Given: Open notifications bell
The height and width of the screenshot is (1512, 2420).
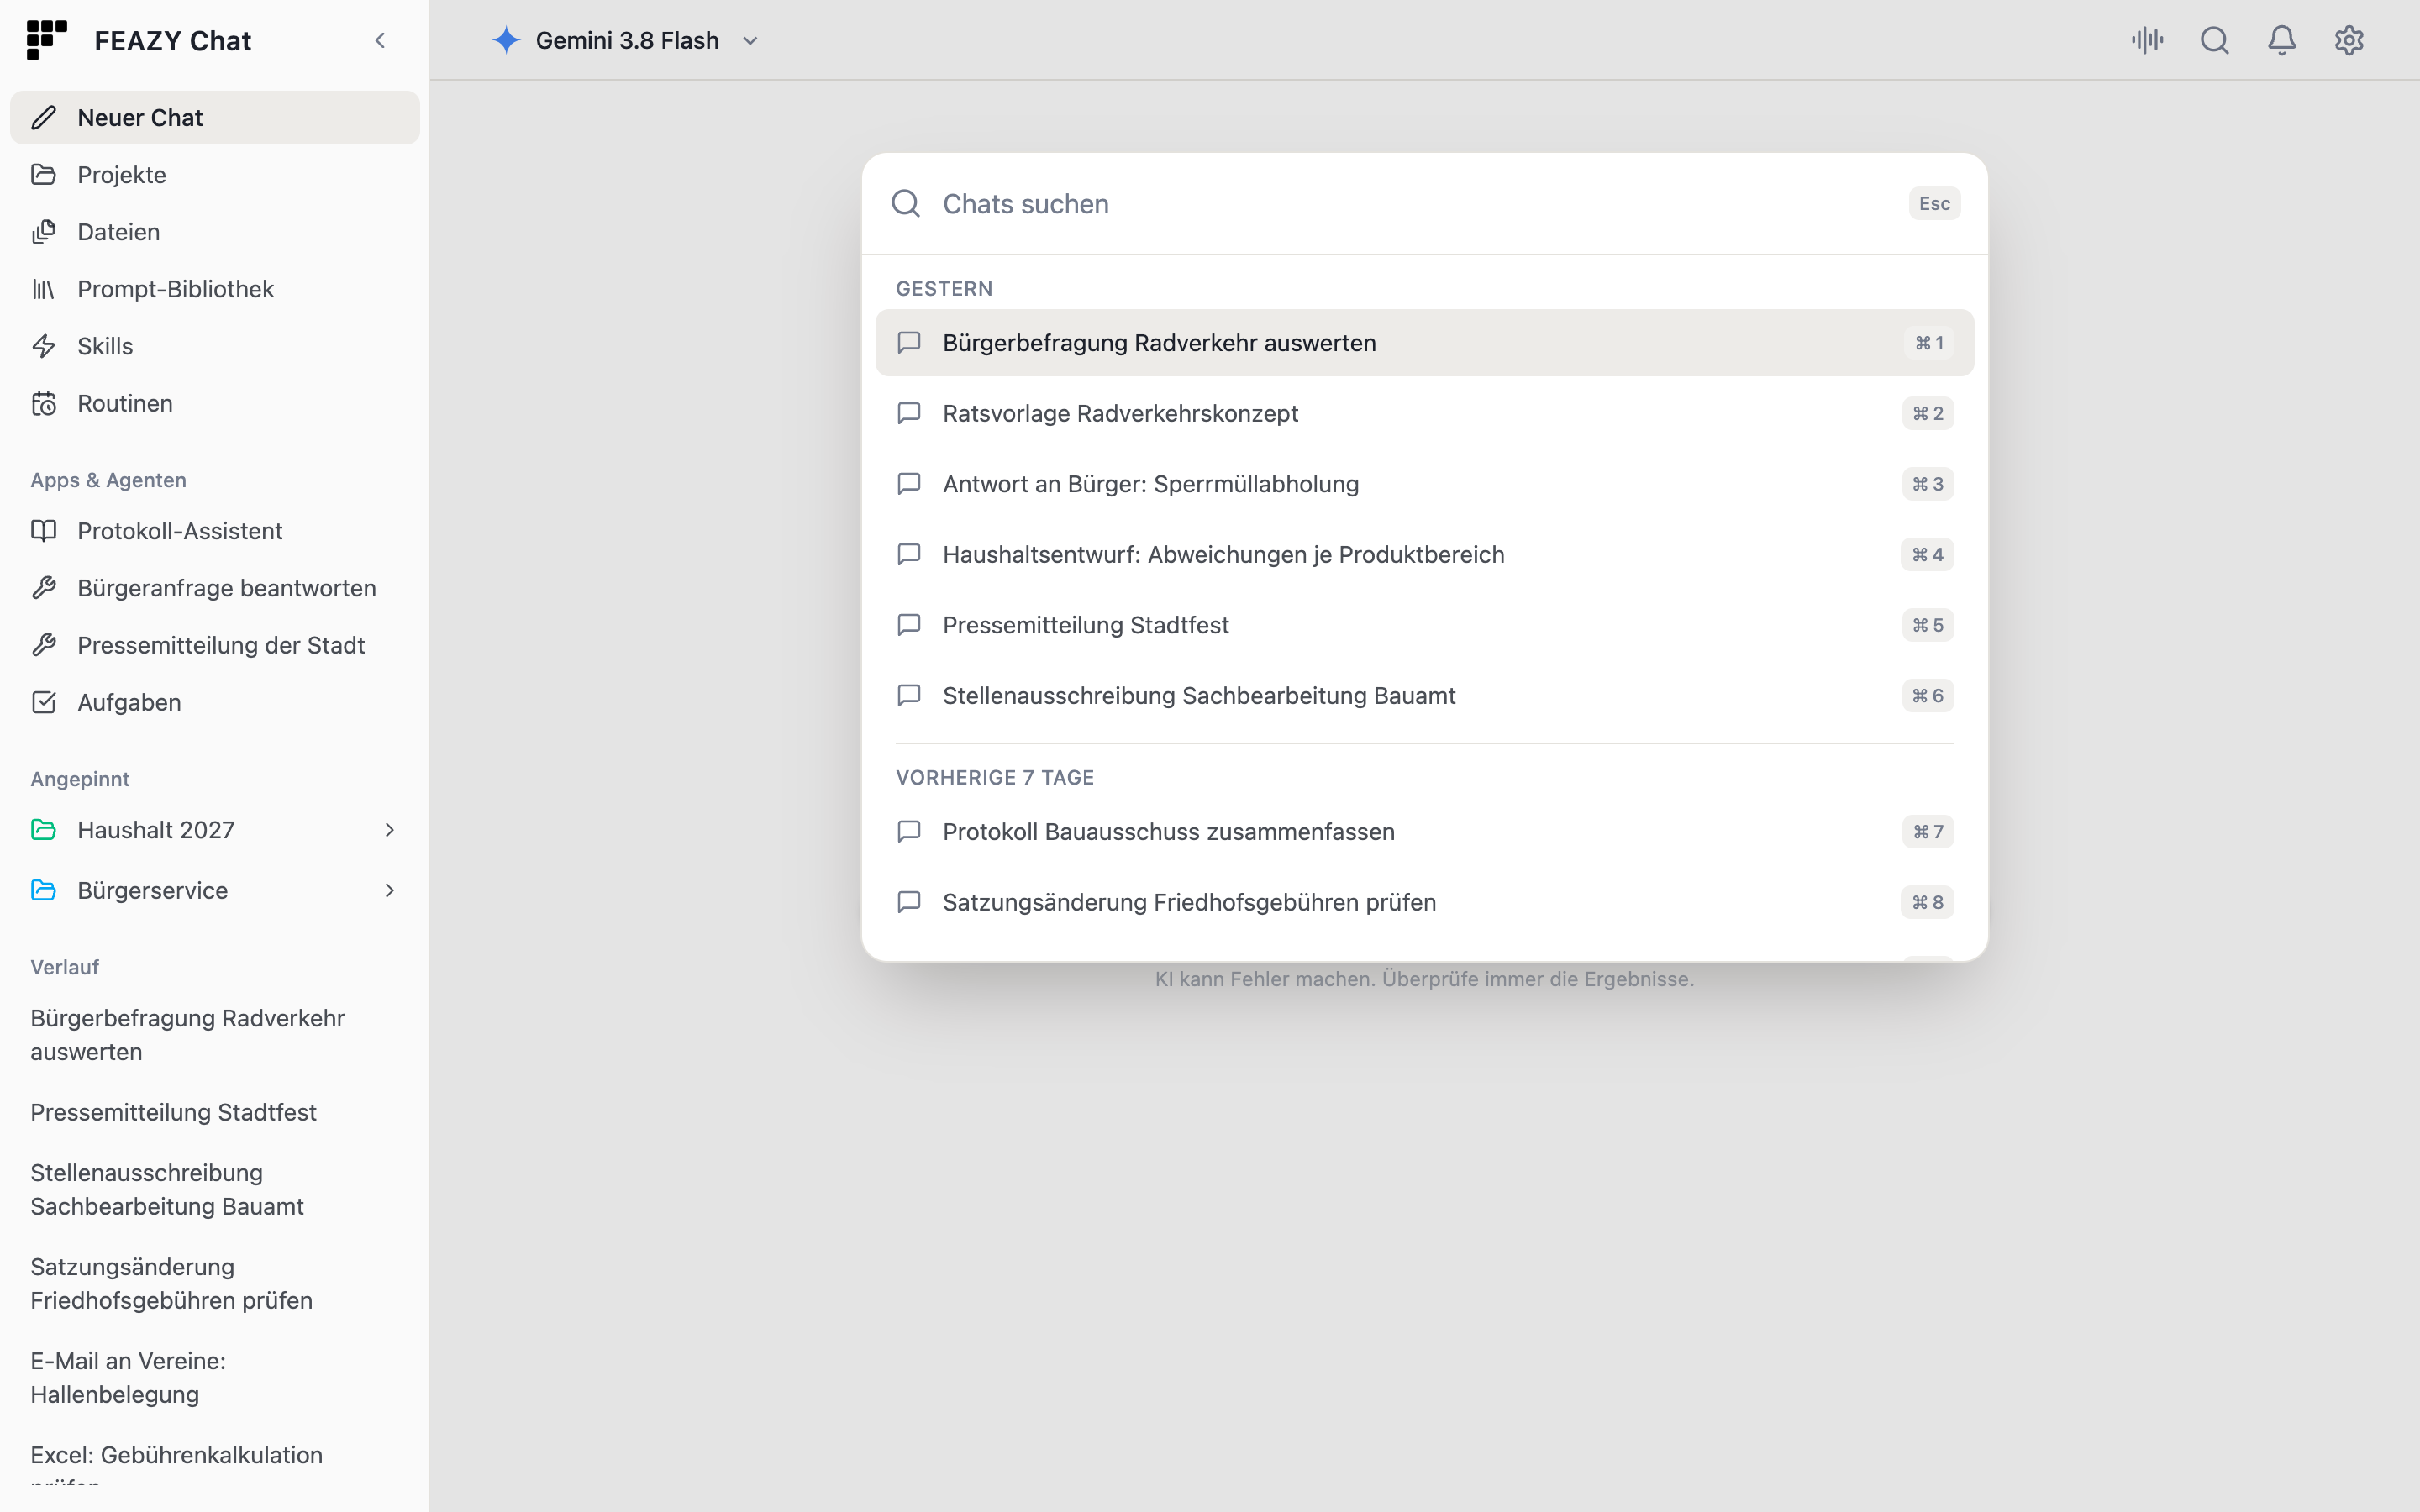Looking at the screenshot, I should tap(2282, 40).
